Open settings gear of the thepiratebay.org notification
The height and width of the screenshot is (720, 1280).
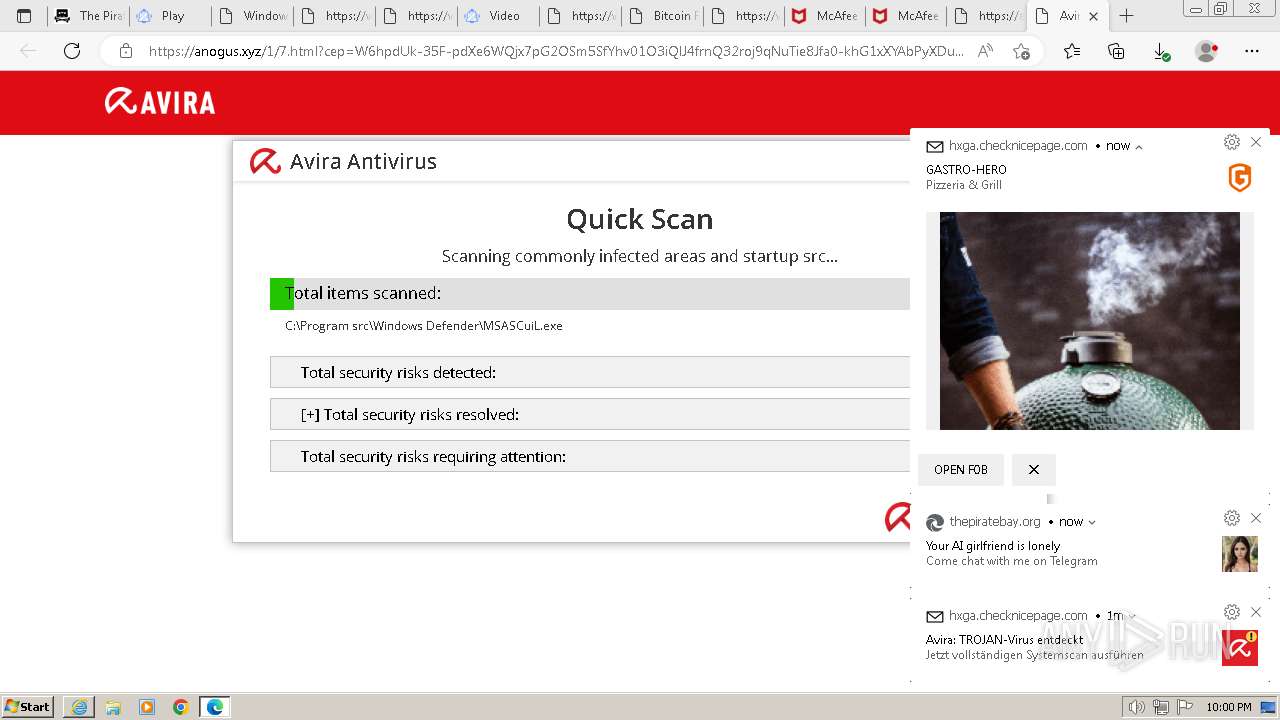[1232, 518]
